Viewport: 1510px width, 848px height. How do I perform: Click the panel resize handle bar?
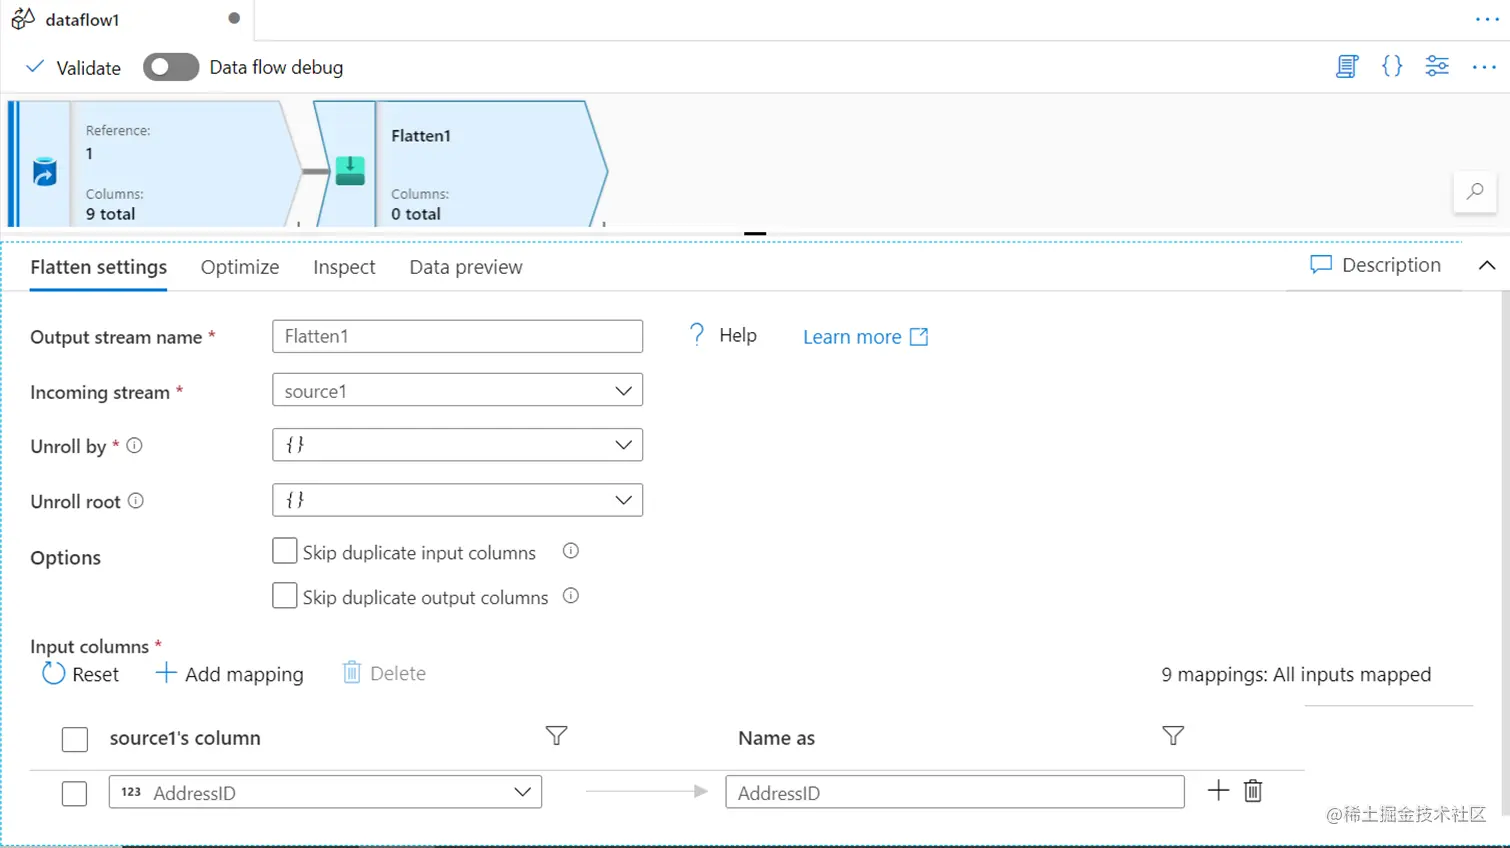(755, 233)
